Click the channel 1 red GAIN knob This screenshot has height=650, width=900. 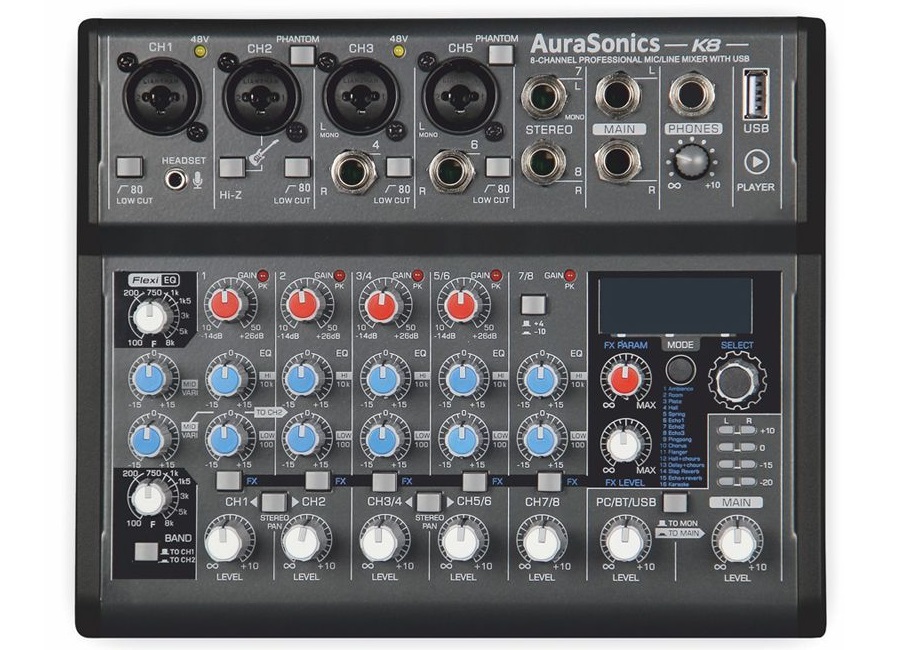coord(228,304)
